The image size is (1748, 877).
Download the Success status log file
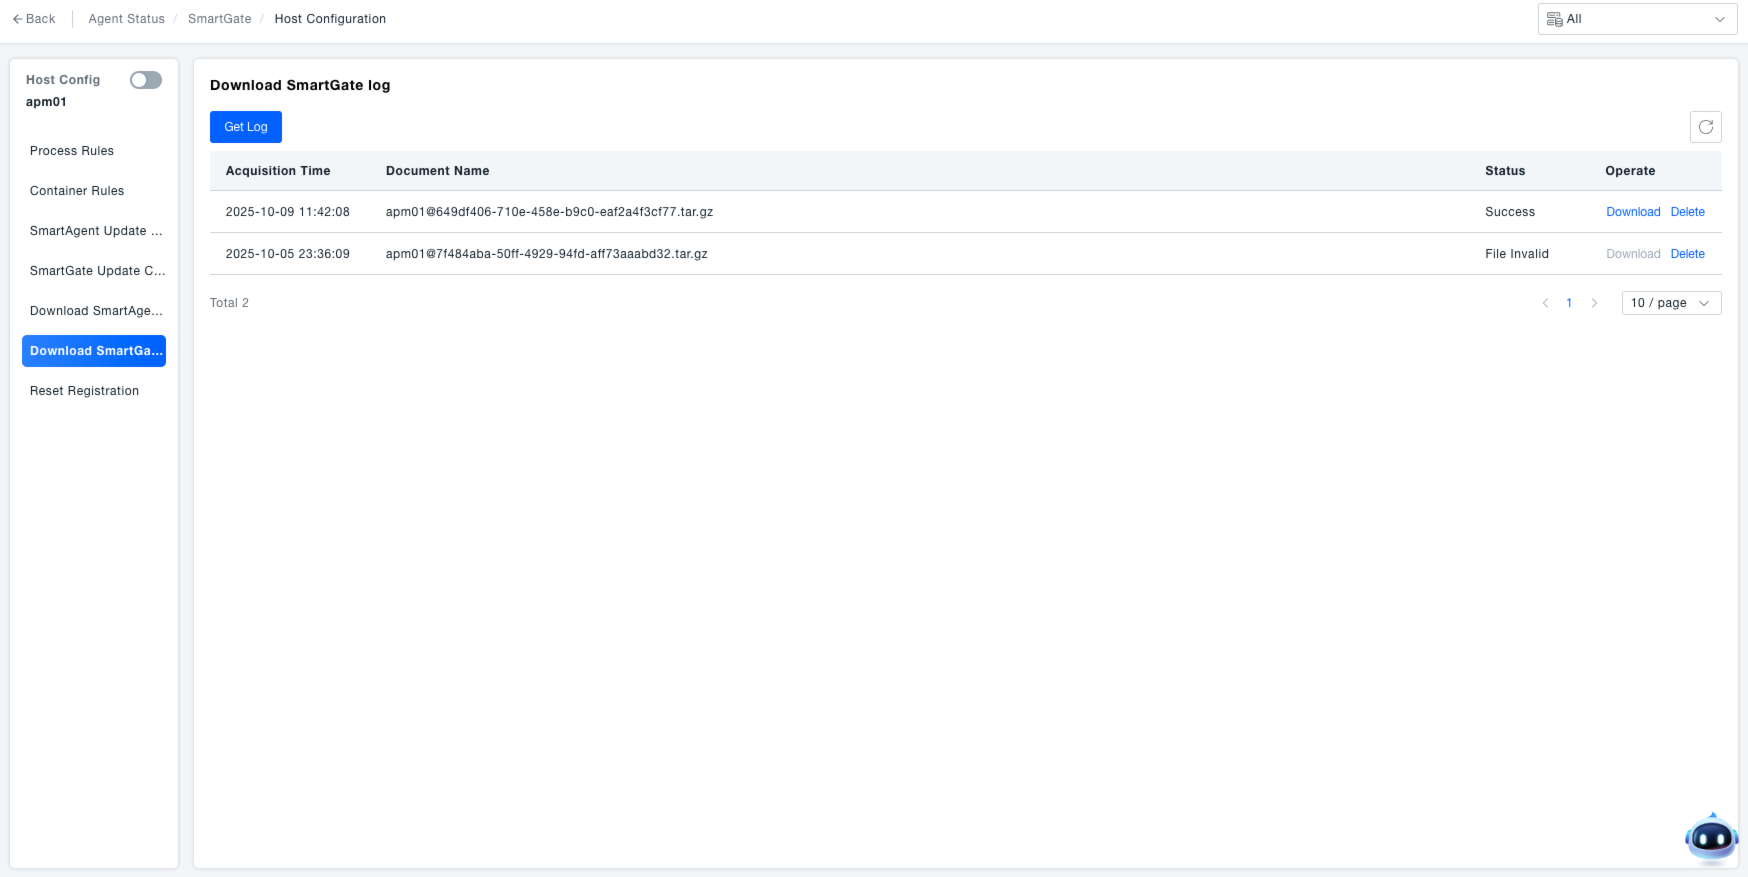pyautogui.click(x=1632, y=212)
